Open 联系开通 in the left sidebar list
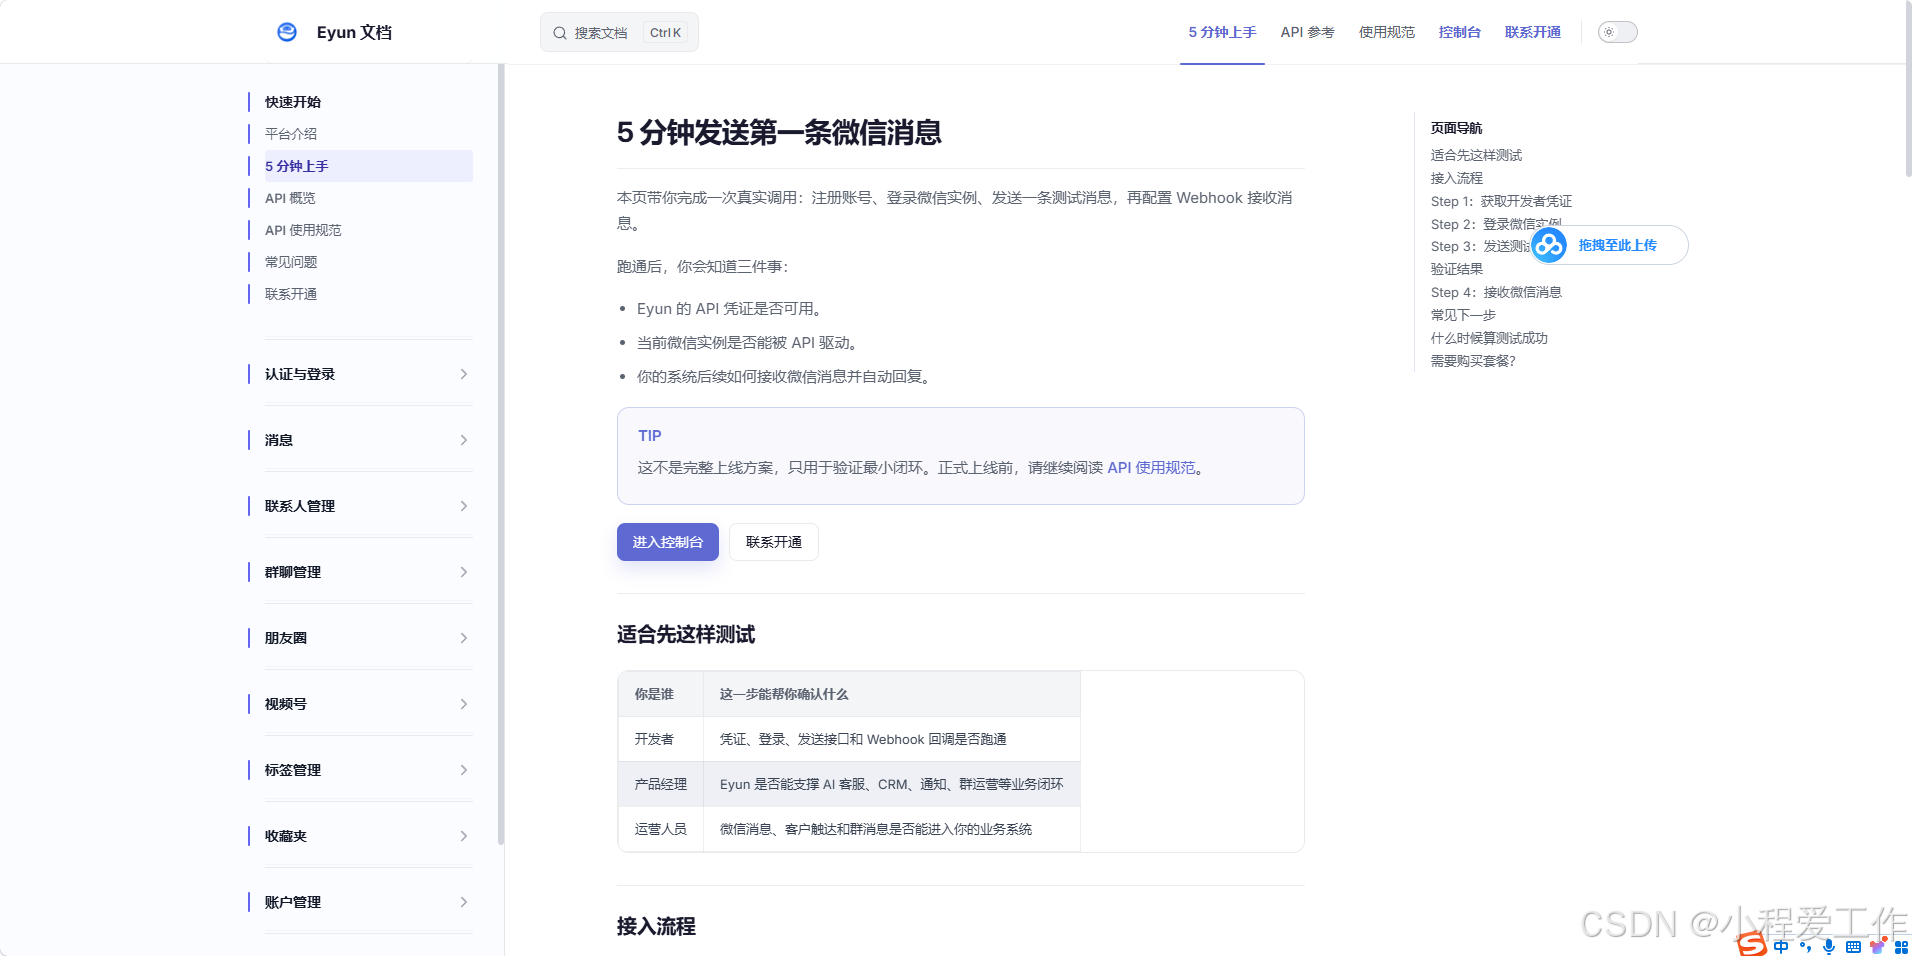Viewport: 1912px width, 956px height. point(291,294)
